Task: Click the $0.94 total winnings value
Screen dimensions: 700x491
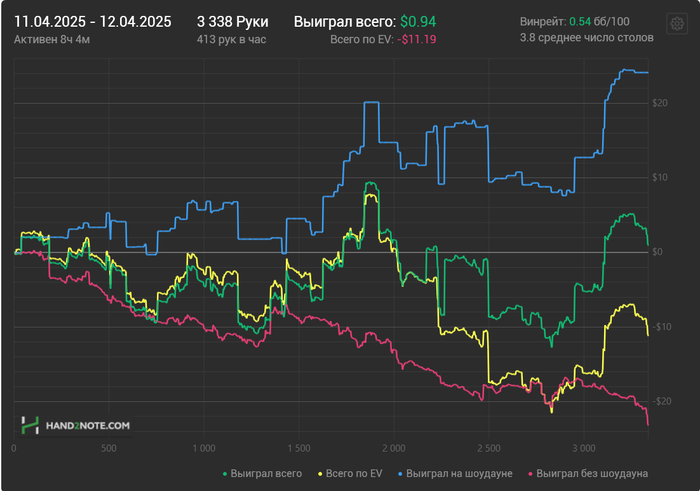Action: tap(418, 21)
